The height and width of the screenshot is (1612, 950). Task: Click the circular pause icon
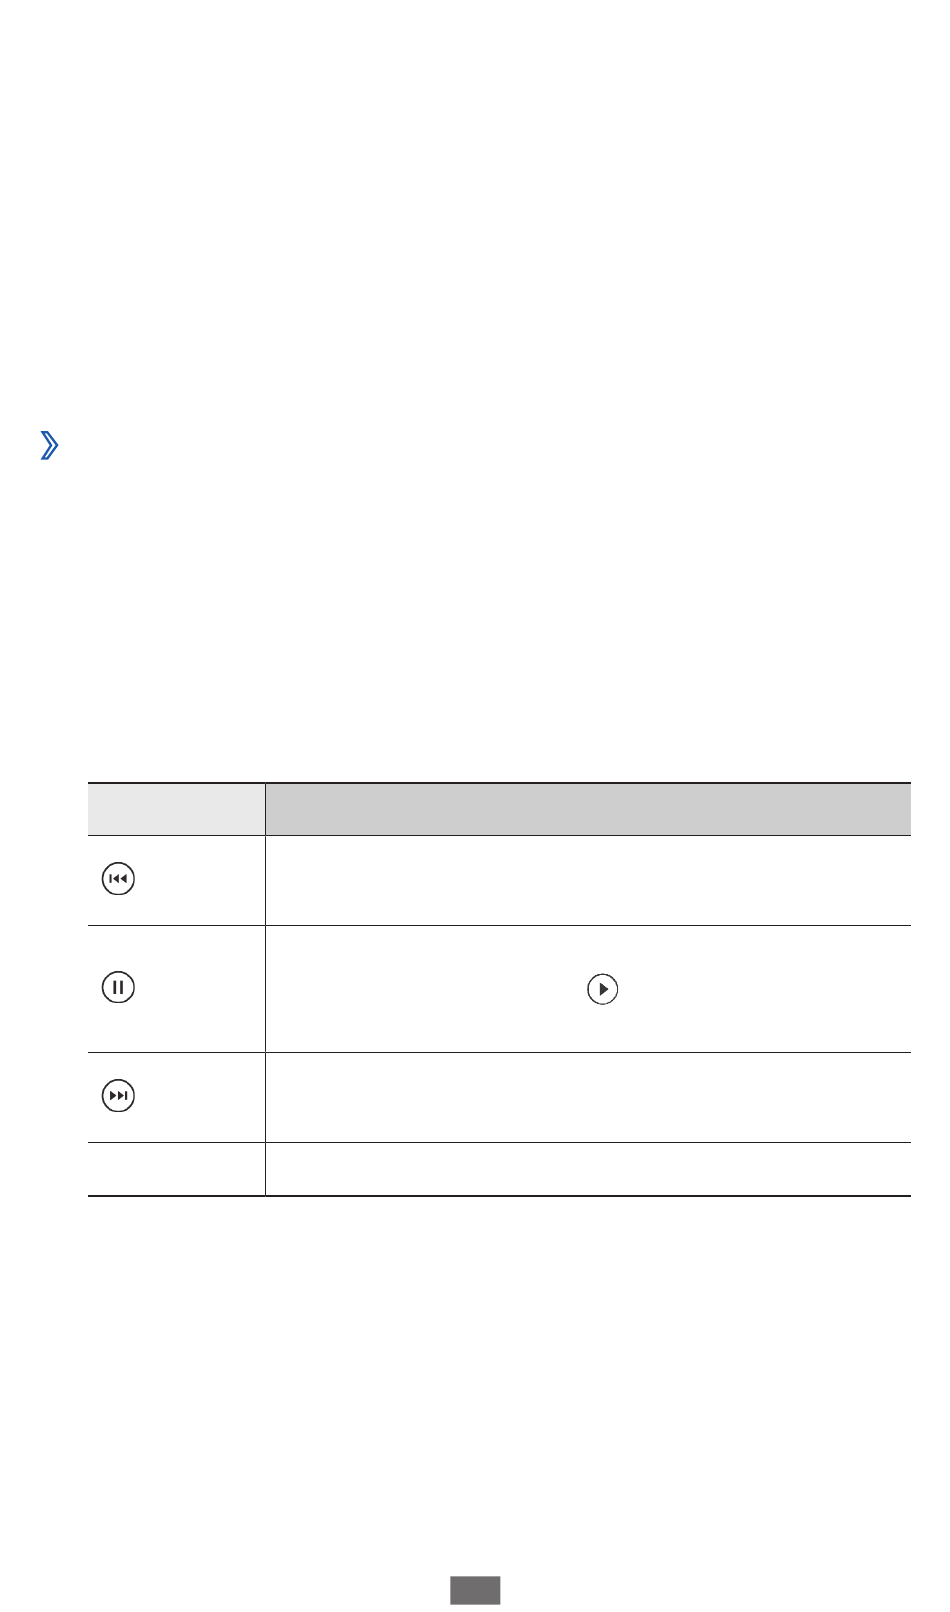pos(118,988)
